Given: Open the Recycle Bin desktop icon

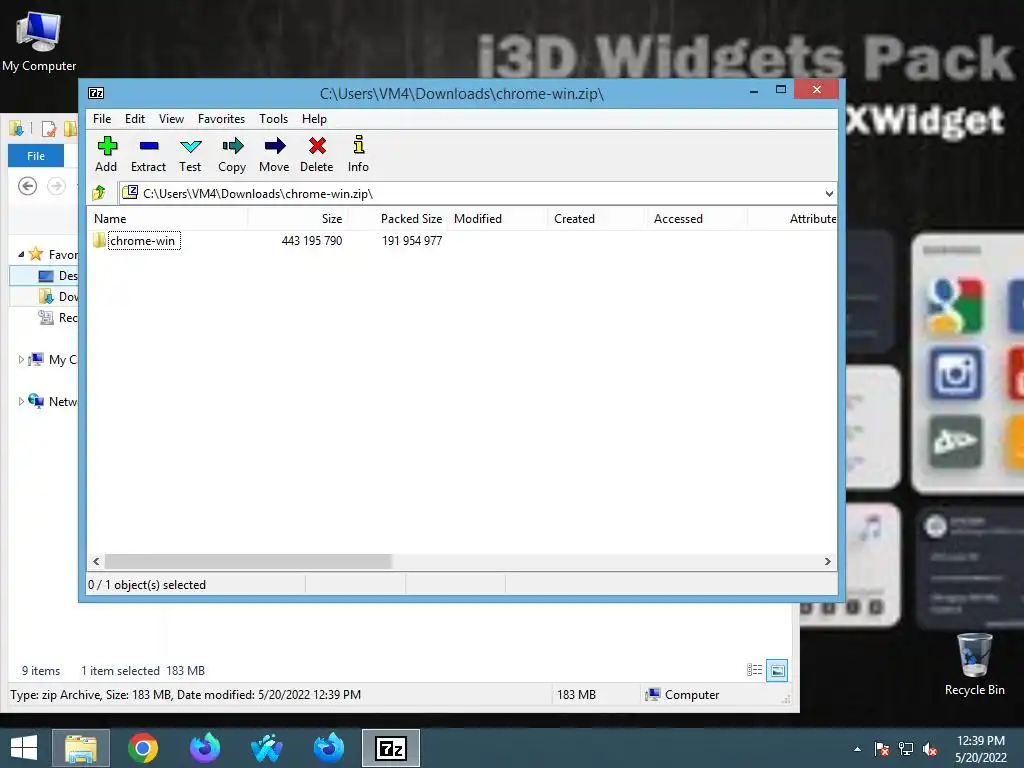Looking at the screenshot, I should point(974,664).
